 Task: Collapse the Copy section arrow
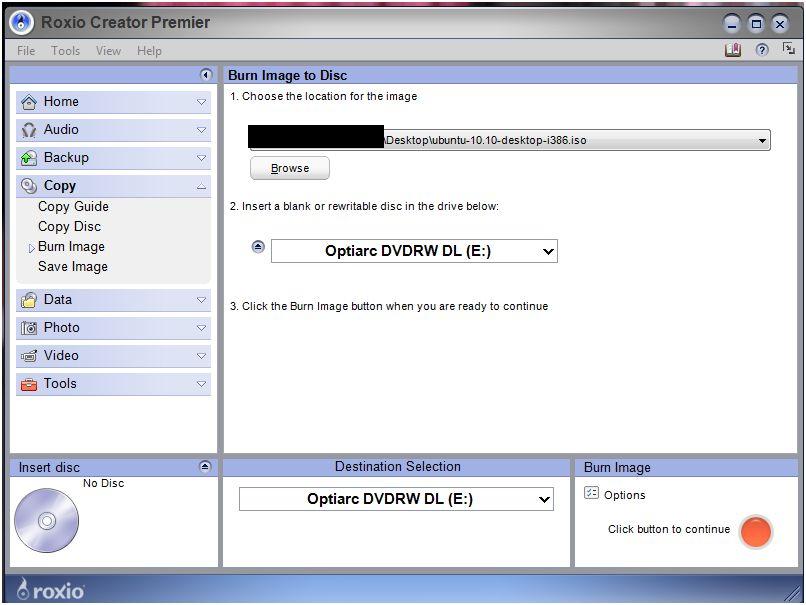click(202, 186)
